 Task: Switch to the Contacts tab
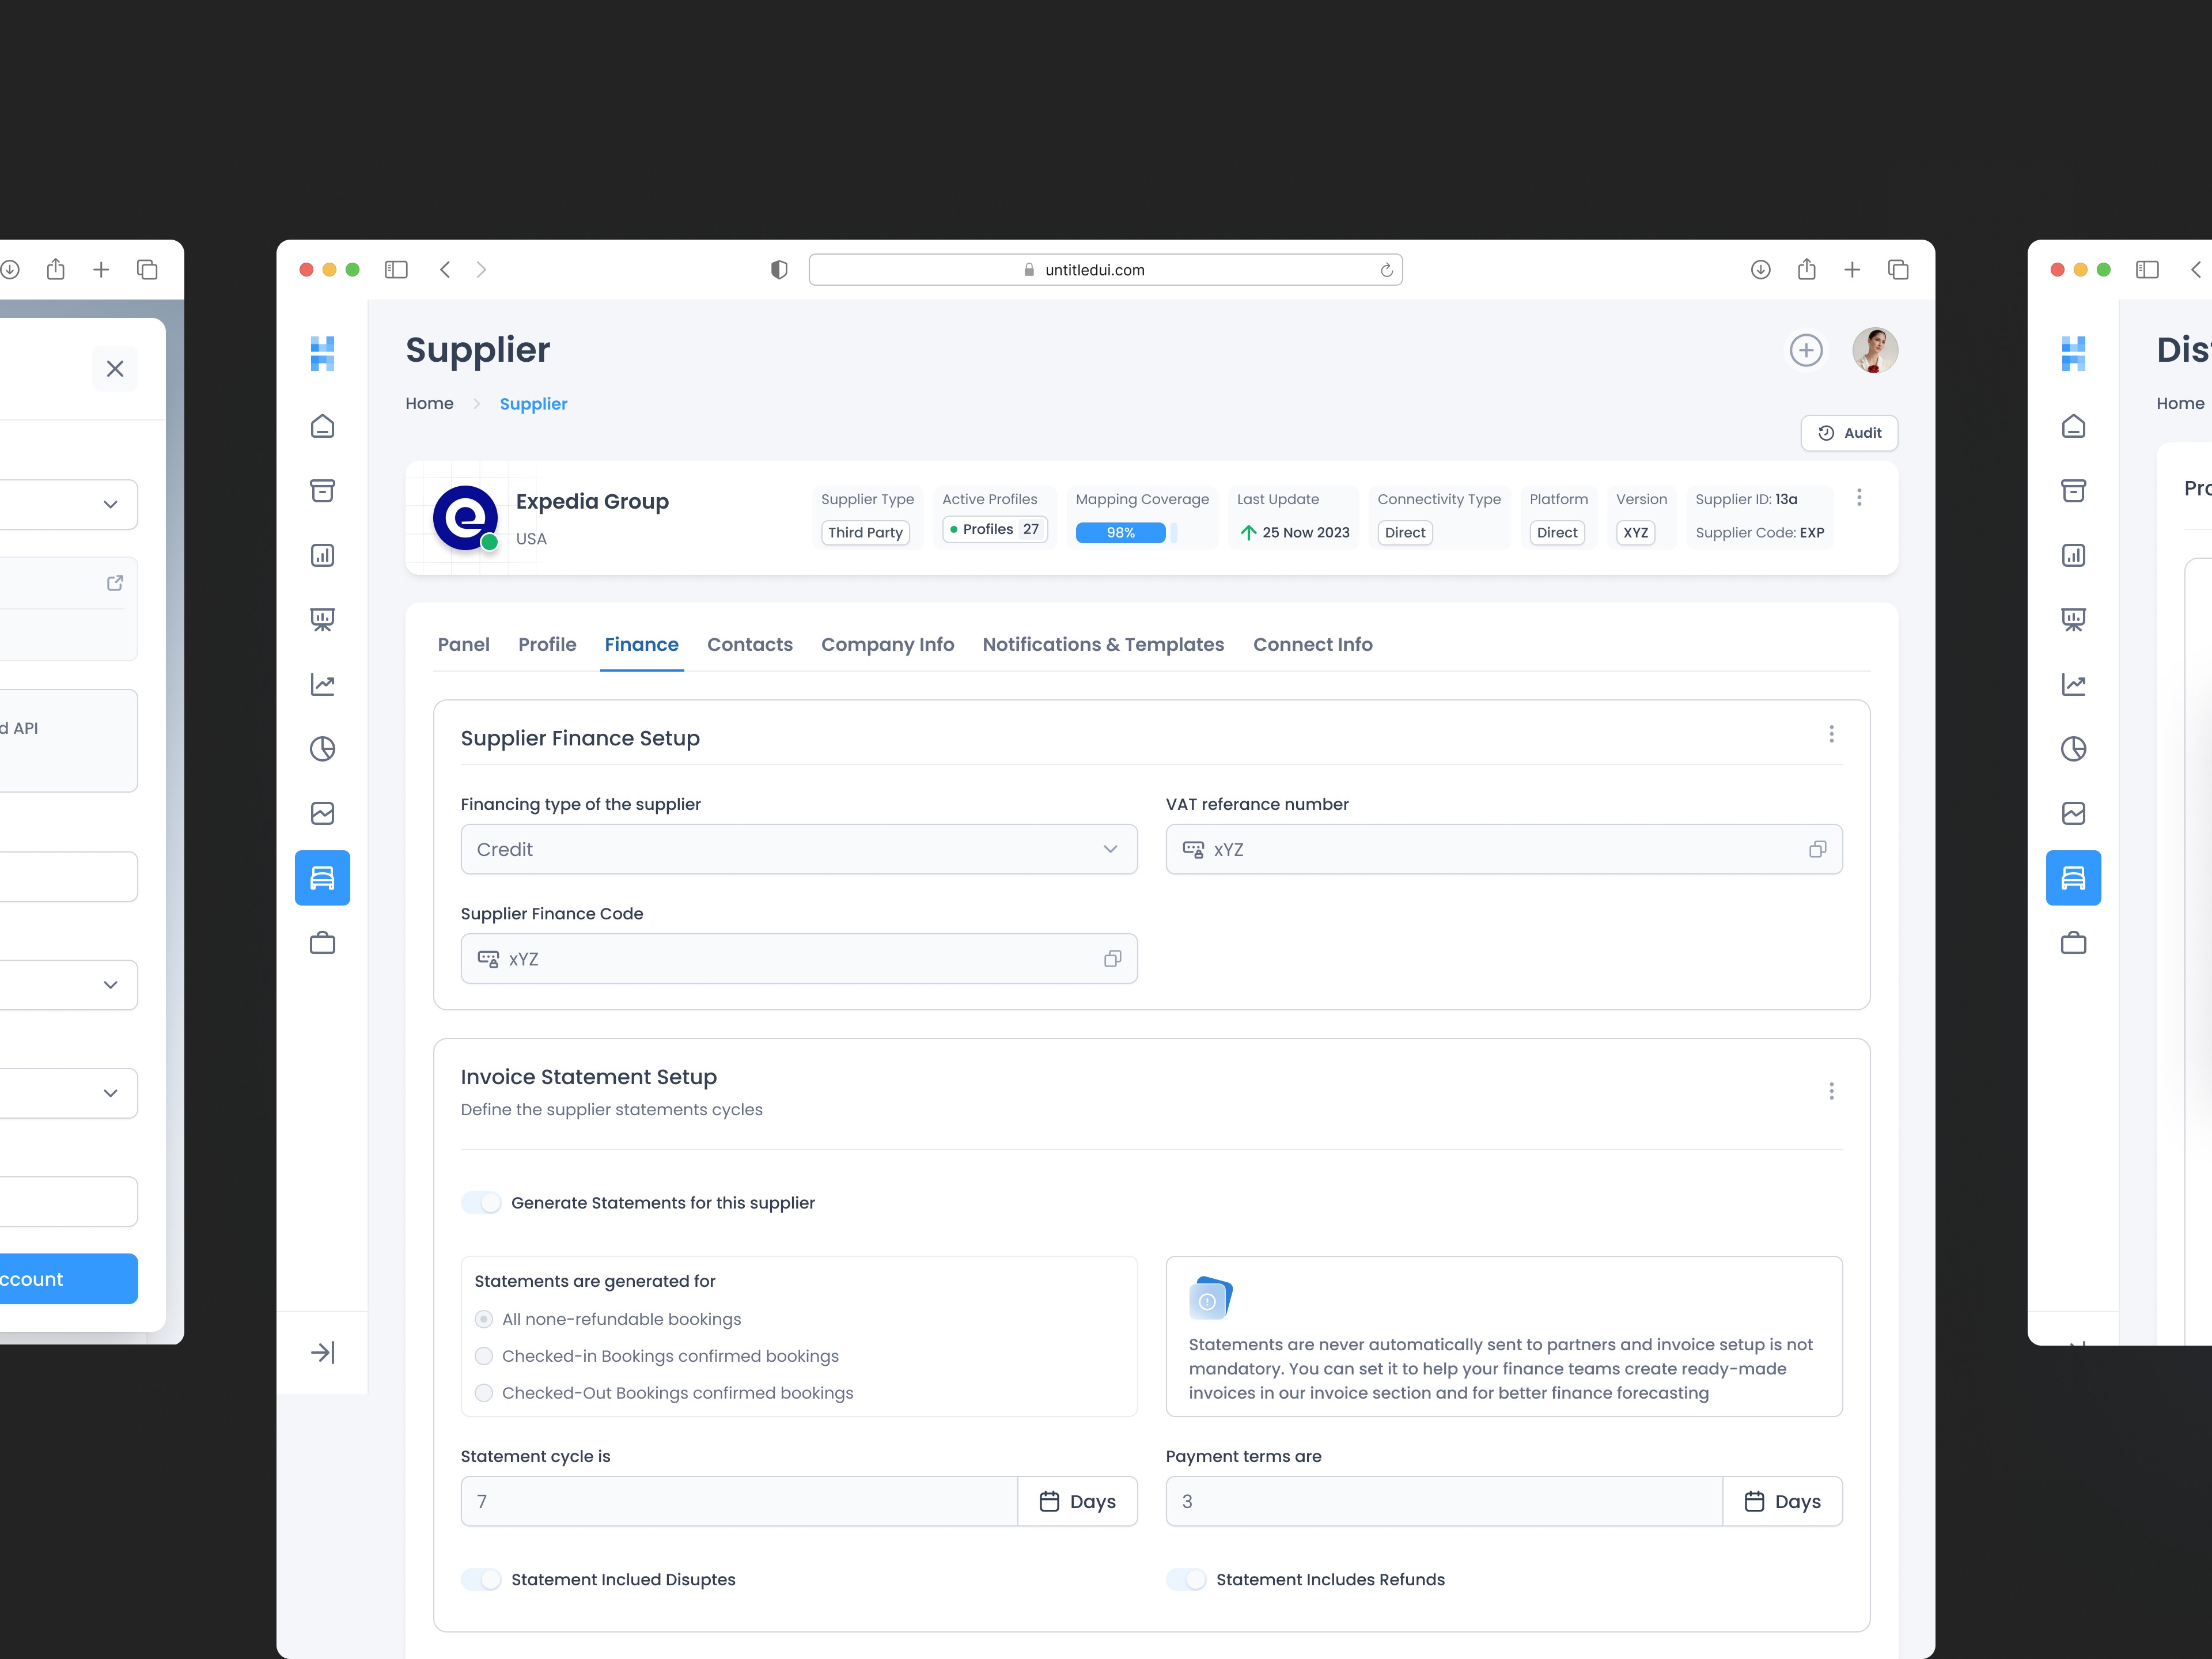[750, 644]
